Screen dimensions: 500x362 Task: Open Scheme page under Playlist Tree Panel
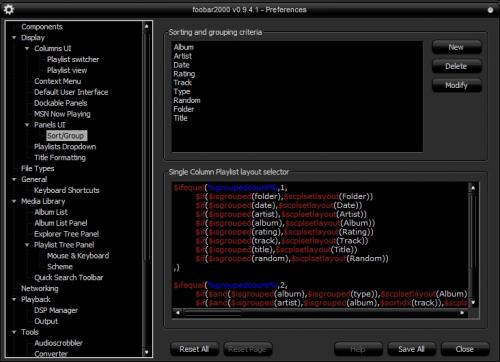pos(60,267)
